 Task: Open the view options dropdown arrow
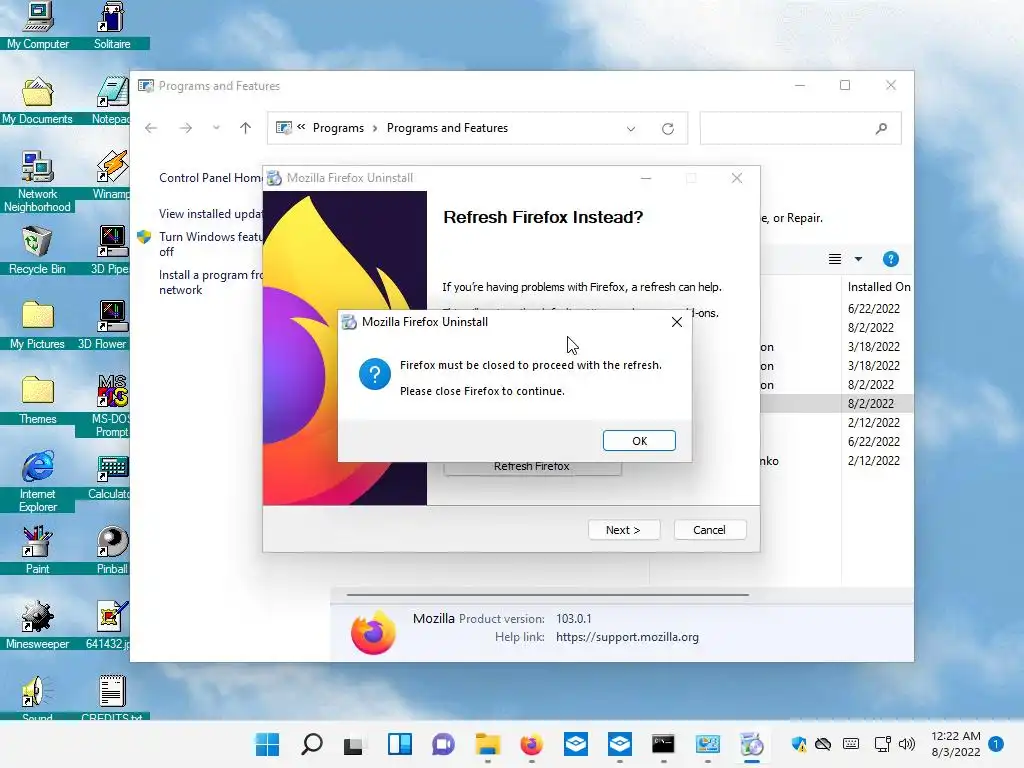point(858,259)
